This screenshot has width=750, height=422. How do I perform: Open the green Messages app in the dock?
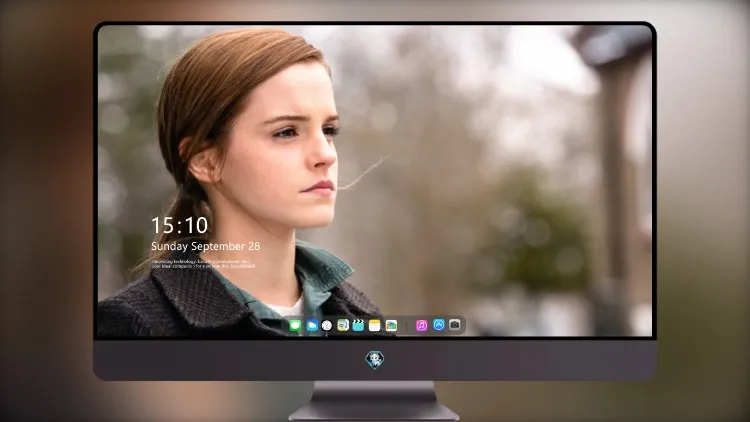pos(295,325)
